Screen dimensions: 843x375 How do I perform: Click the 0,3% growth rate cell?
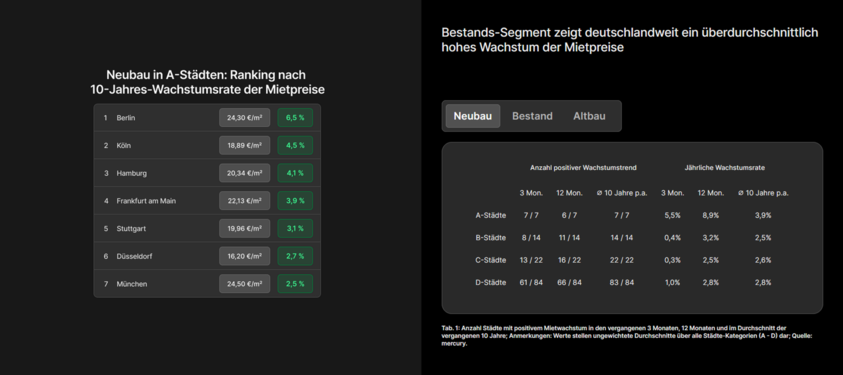pos(672,260)
